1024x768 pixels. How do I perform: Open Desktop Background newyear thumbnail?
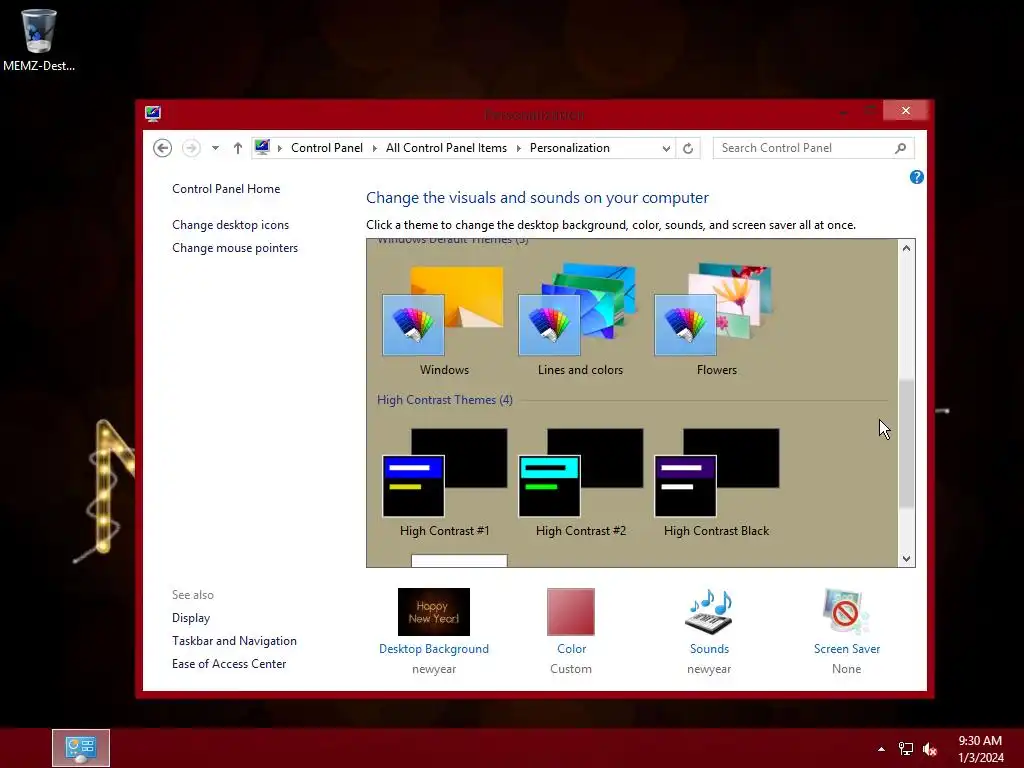click(434, 612)
